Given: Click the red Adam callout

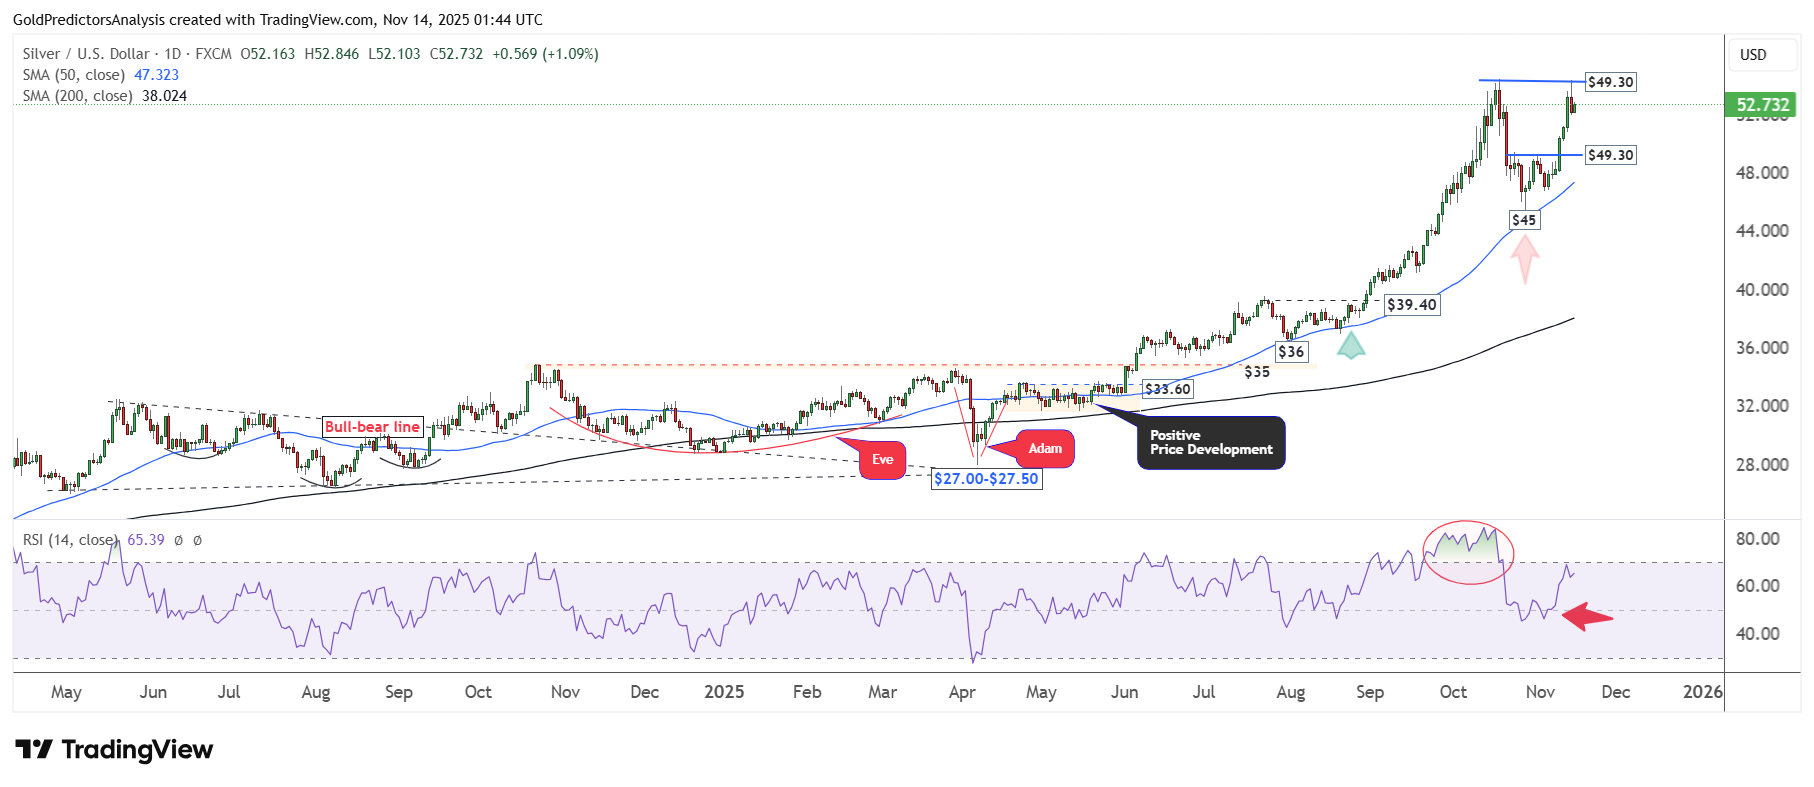Looking at the screenshot, I should click(1045, 449).
